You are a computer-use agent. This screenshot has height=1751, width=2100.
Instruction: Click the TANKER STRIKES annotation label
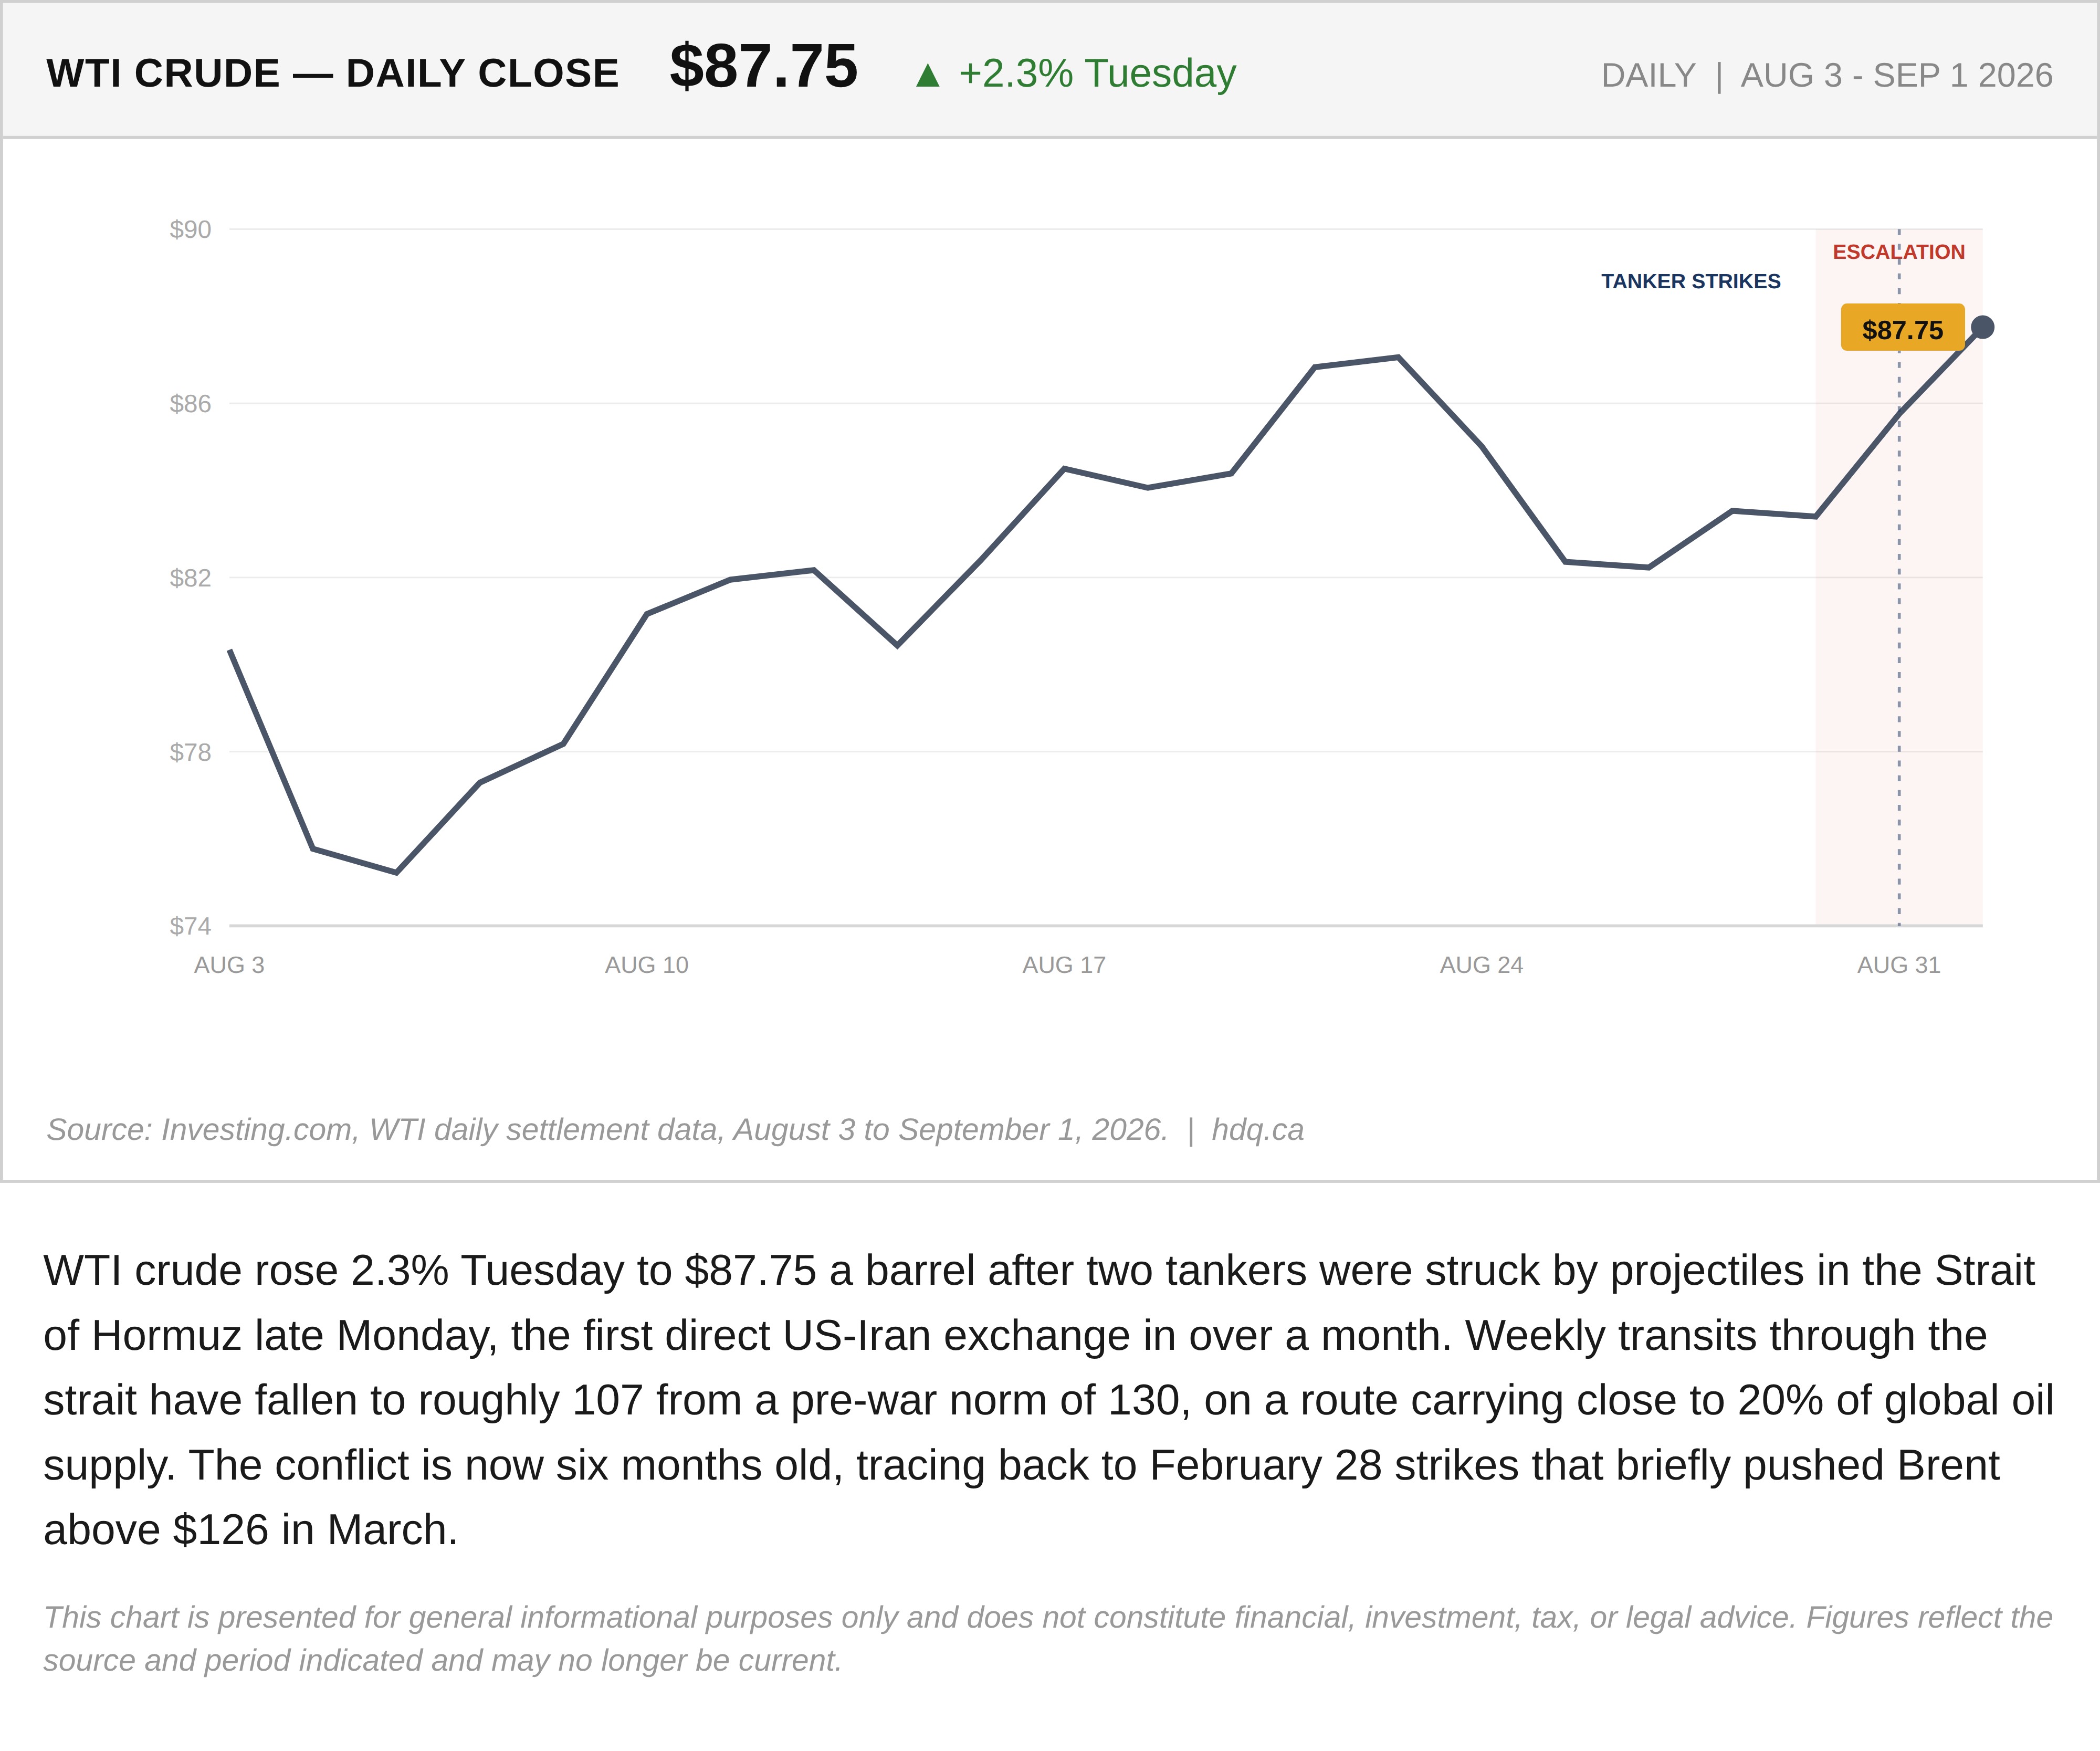pos(1690,281)
